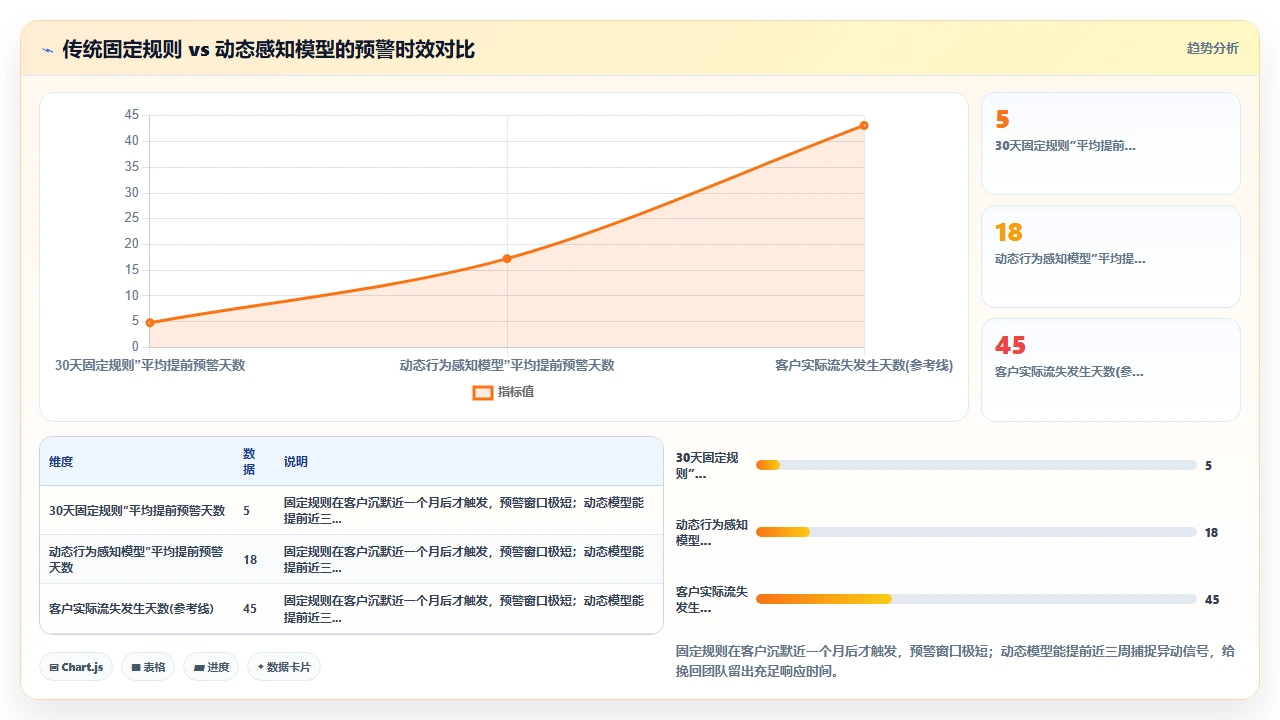
Task: Click the 进度 tag chip
Action: (211, 667)
